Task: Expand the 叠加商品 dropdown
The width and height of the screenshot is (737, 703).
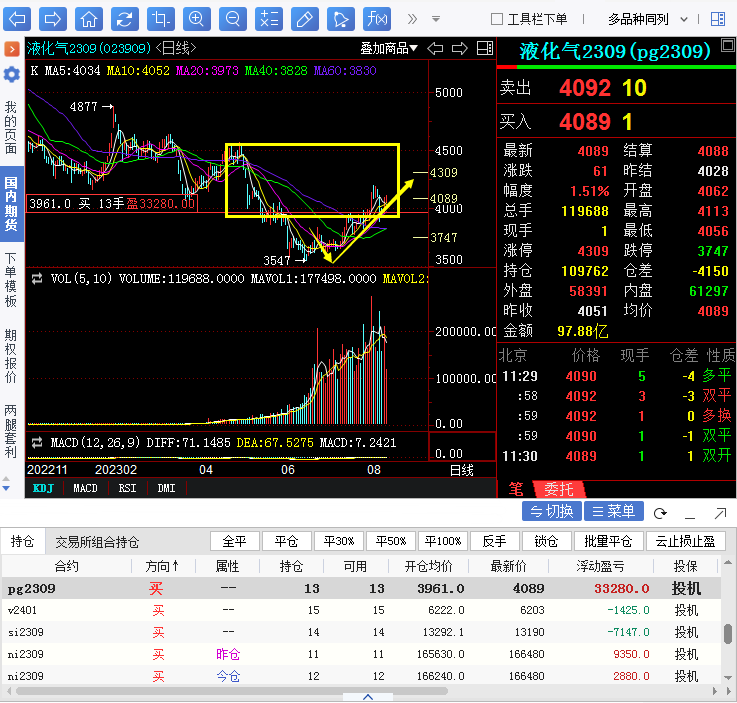Action: click(x=390, y=48)
